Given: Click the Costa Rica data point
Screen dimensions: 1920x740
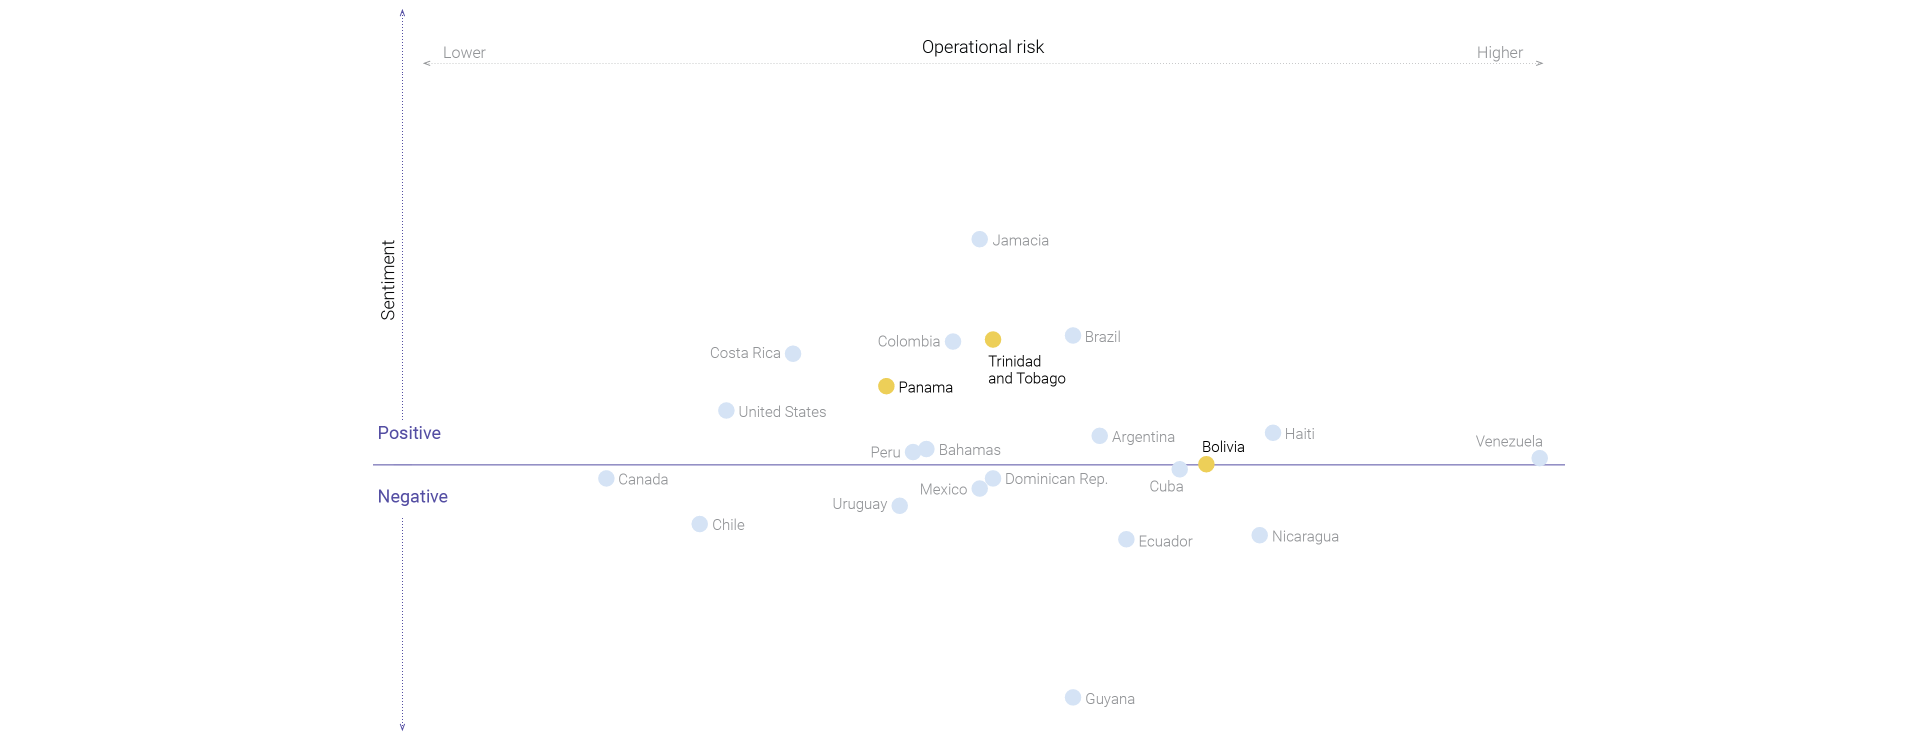Looking at the screenshot, I should (793, 353).
